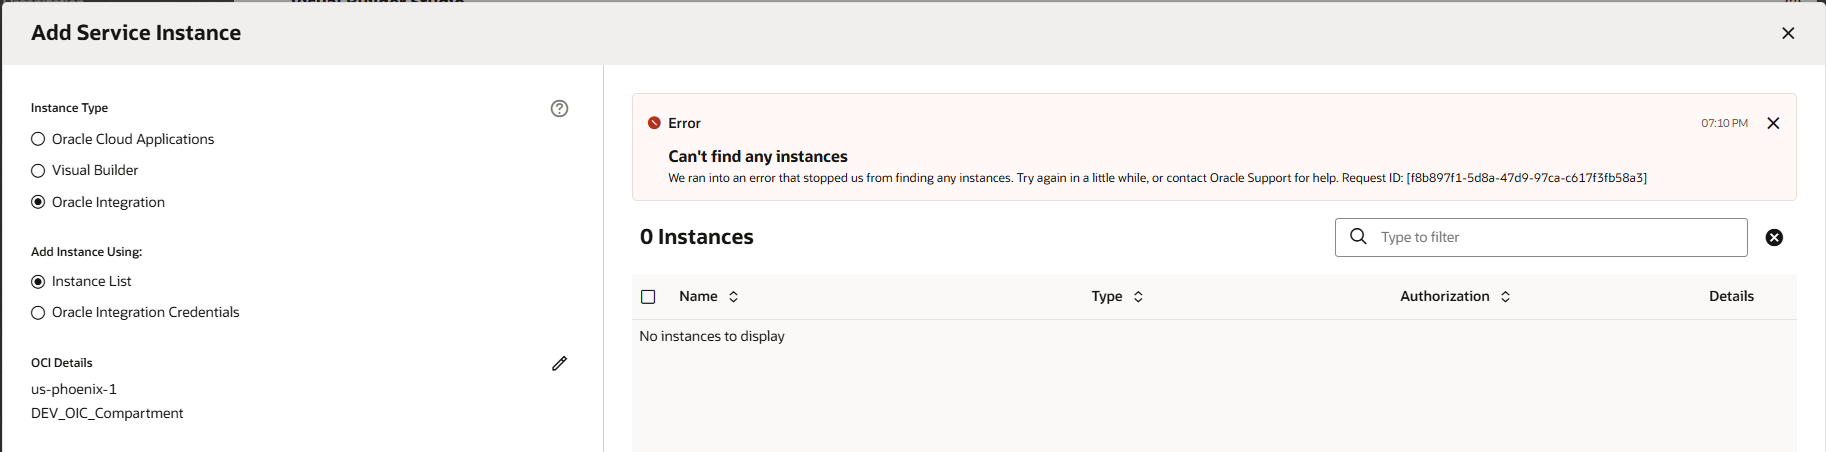Click the Details column header
This screenshot has height=452, width=1826.
tap(1731, 296)
